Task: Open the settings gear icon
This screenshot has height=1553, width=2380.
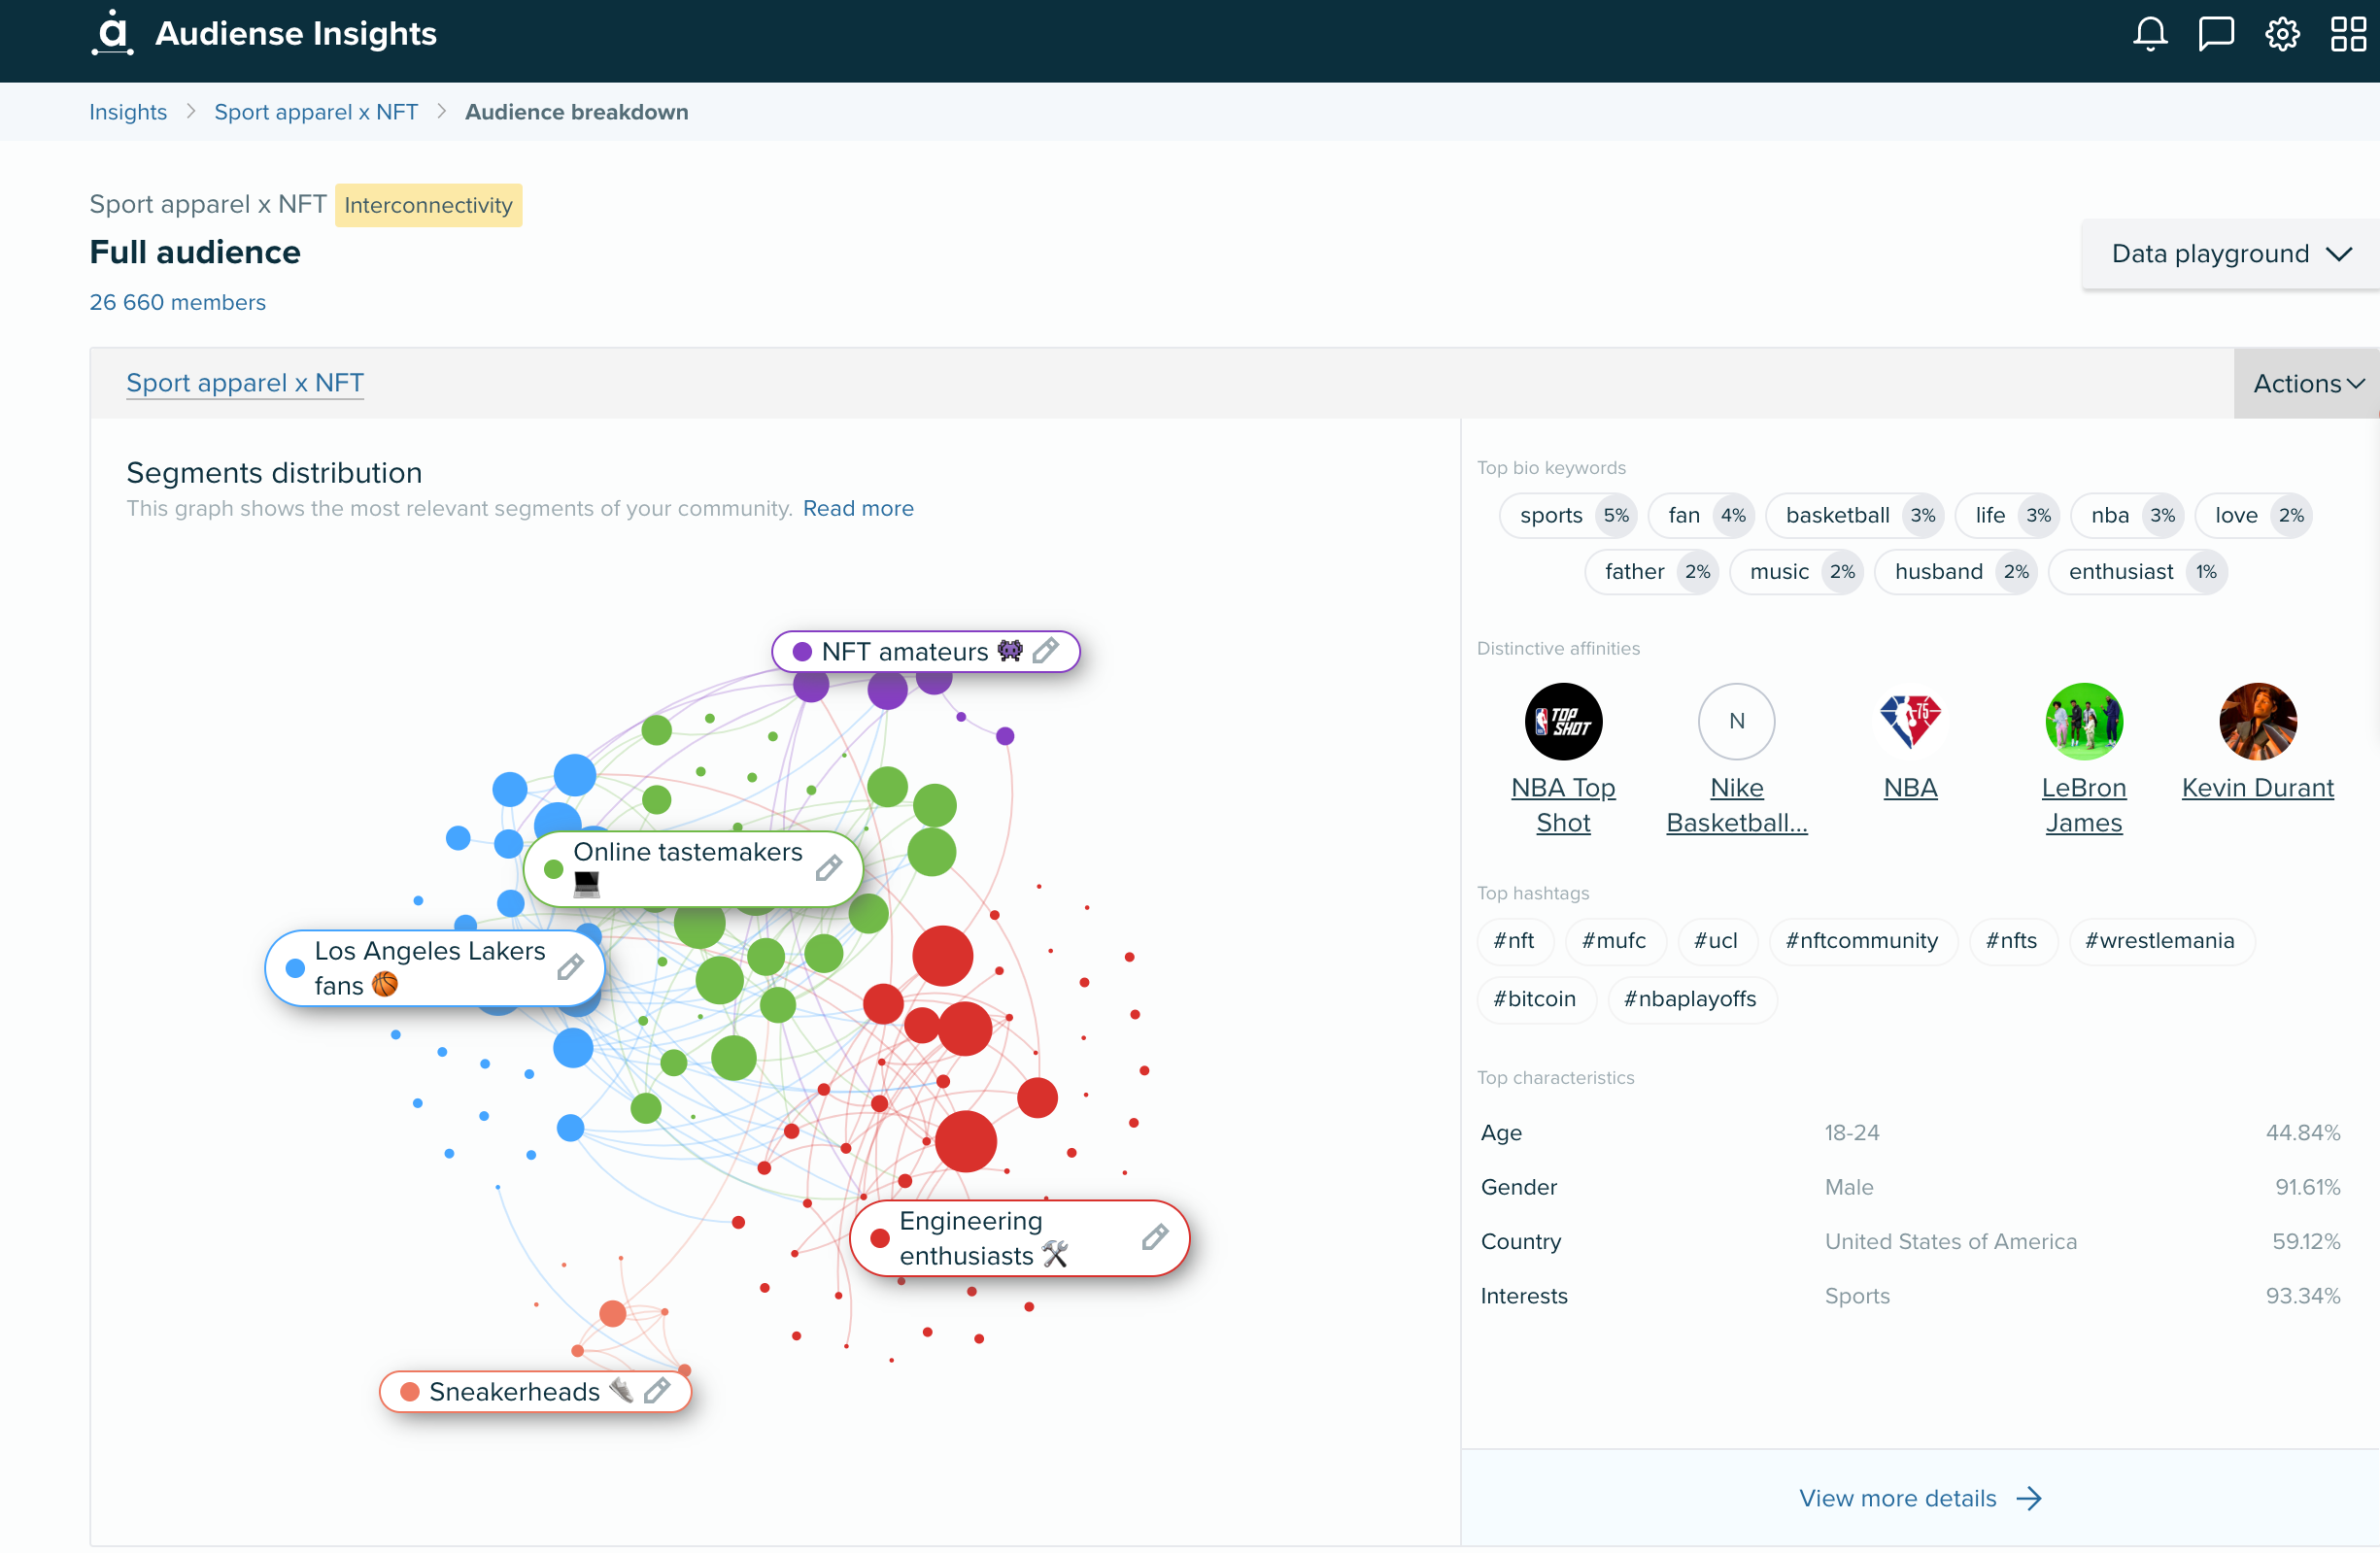Action: point(2282,34)
